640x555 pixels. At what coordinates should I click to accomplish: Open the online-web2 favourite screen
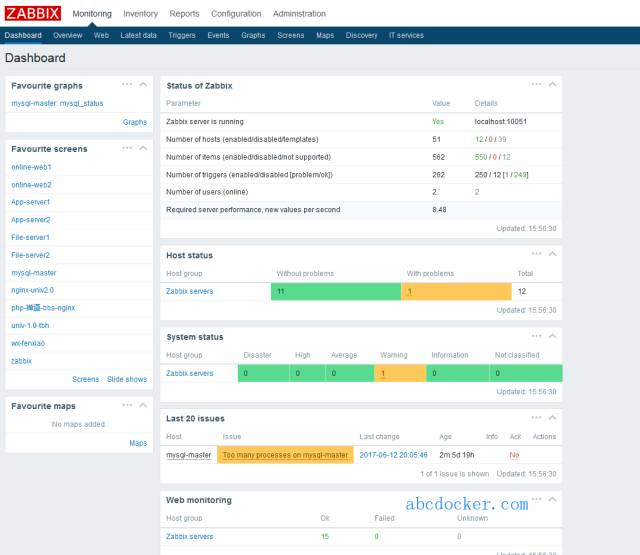click(x=31, y=185)
